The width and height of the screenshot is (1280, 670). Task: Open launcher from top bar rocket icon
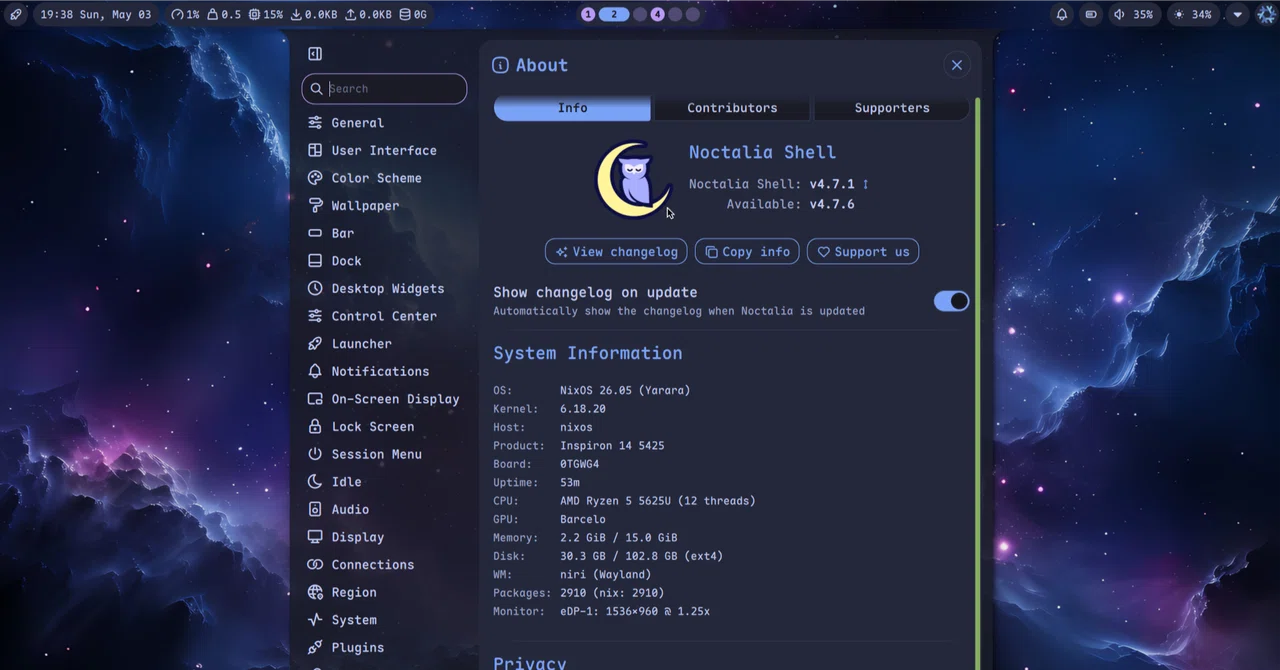pyautogui.click(x=16, y=15)
